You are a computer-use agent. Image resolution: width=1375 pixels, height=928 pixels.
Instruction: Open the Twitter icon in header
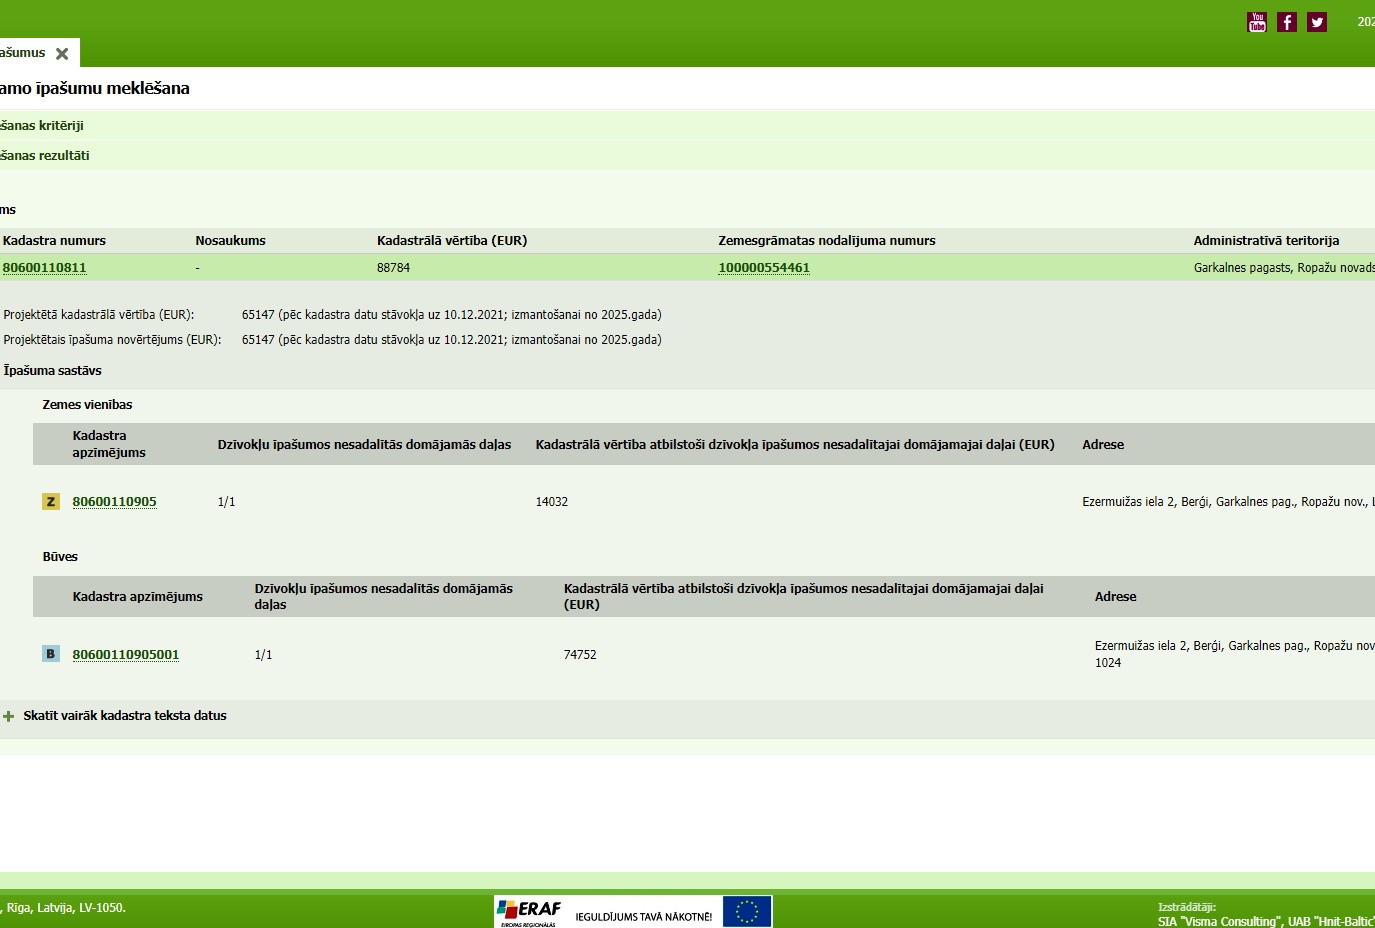1317,22
